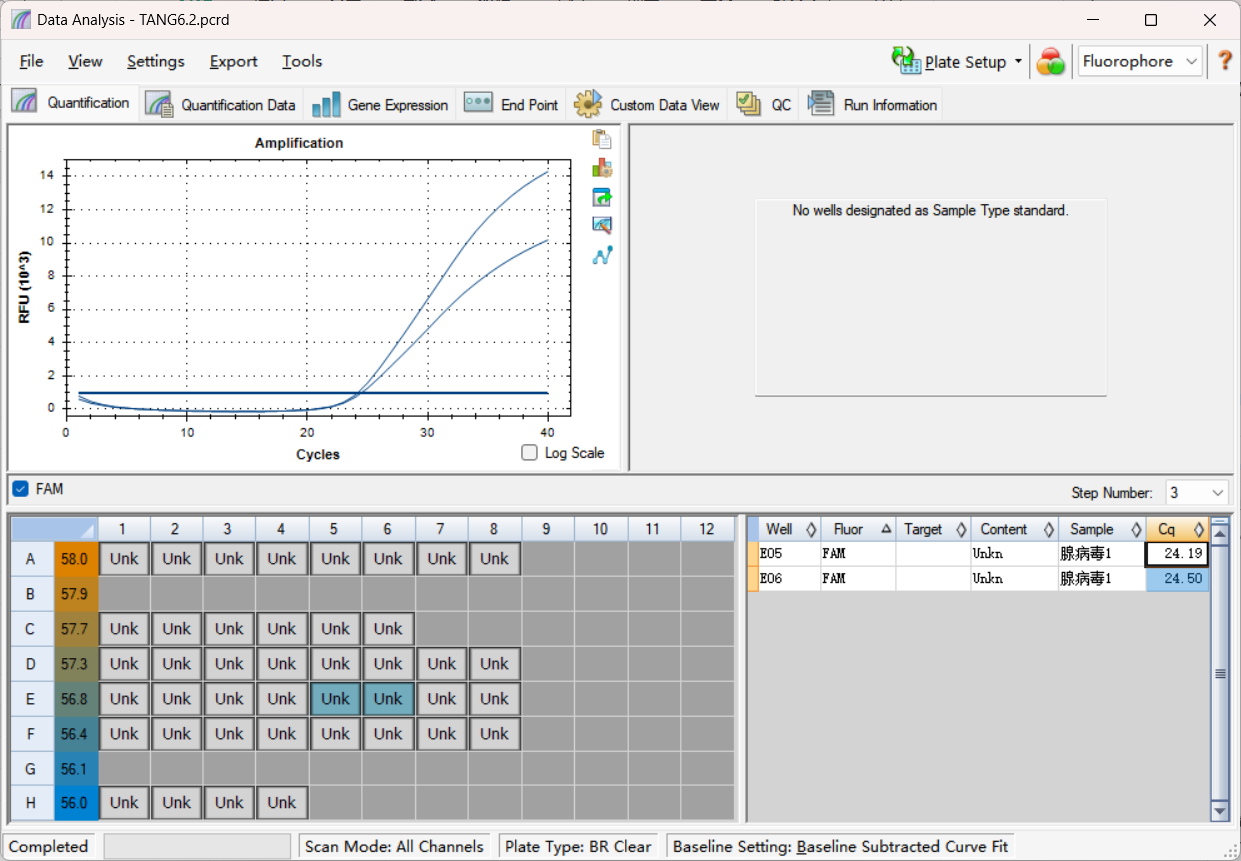The height and width of the screenshot is (861, 1241).
Task: Switch to Quantification tab
Action: click(x=73, y=103)
